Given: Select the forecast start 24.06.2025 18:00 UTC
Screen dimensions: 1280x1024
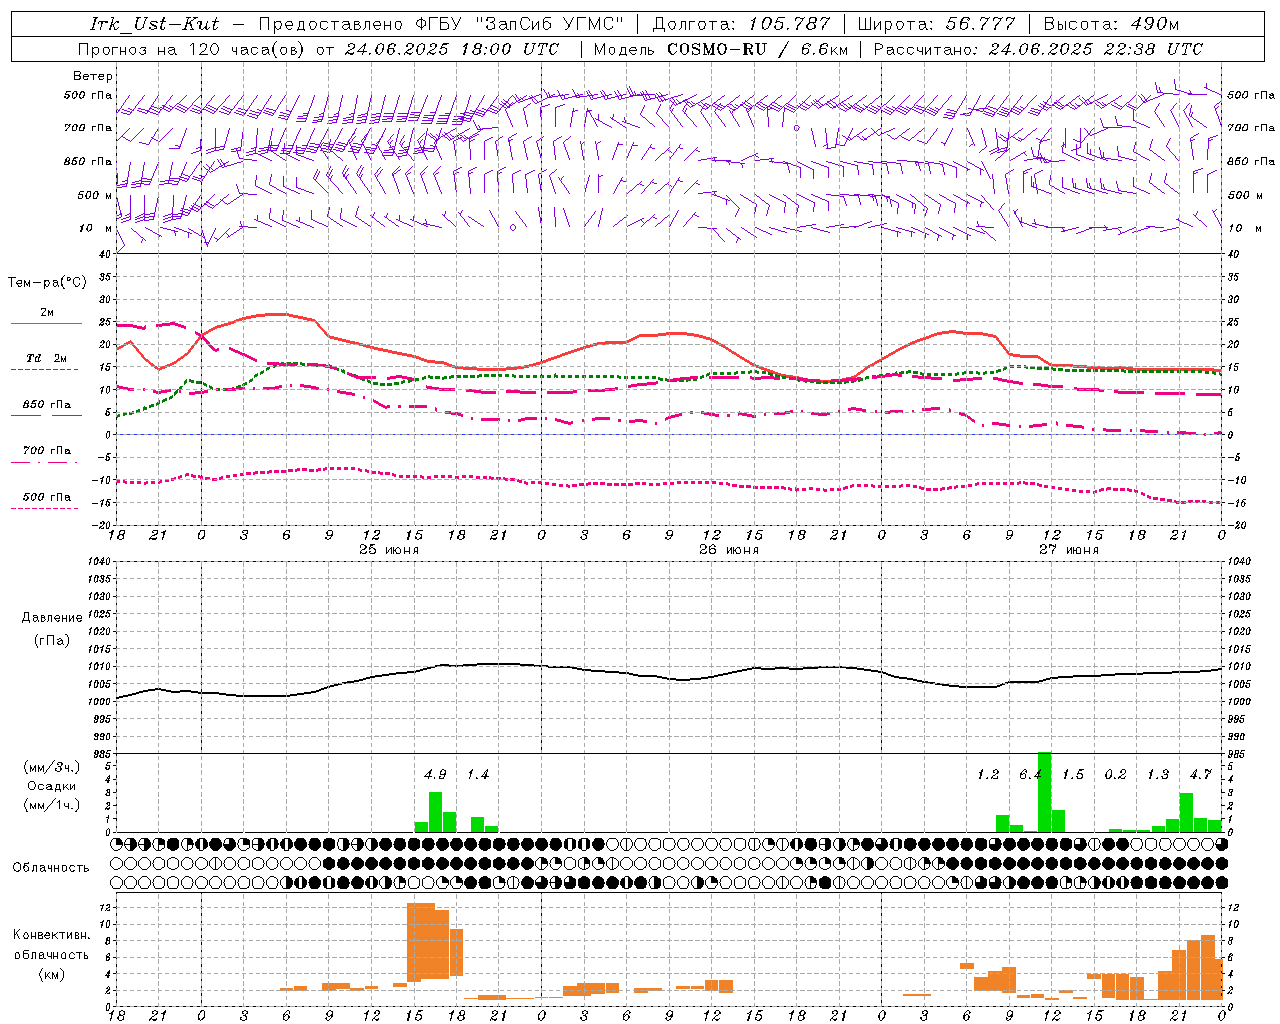Looking at the screenshot, I should [x=452, y=49].
